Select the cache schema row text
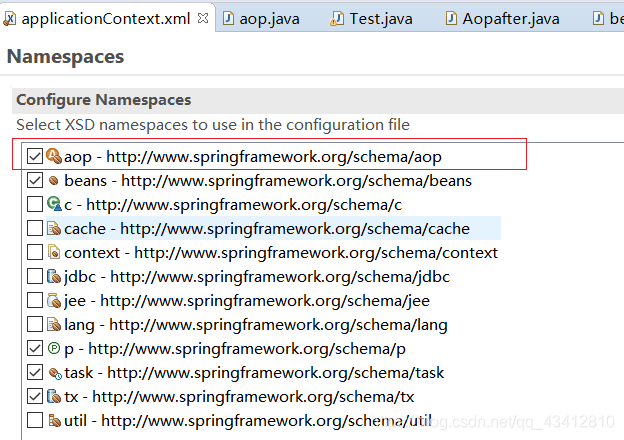 [267, 229]
